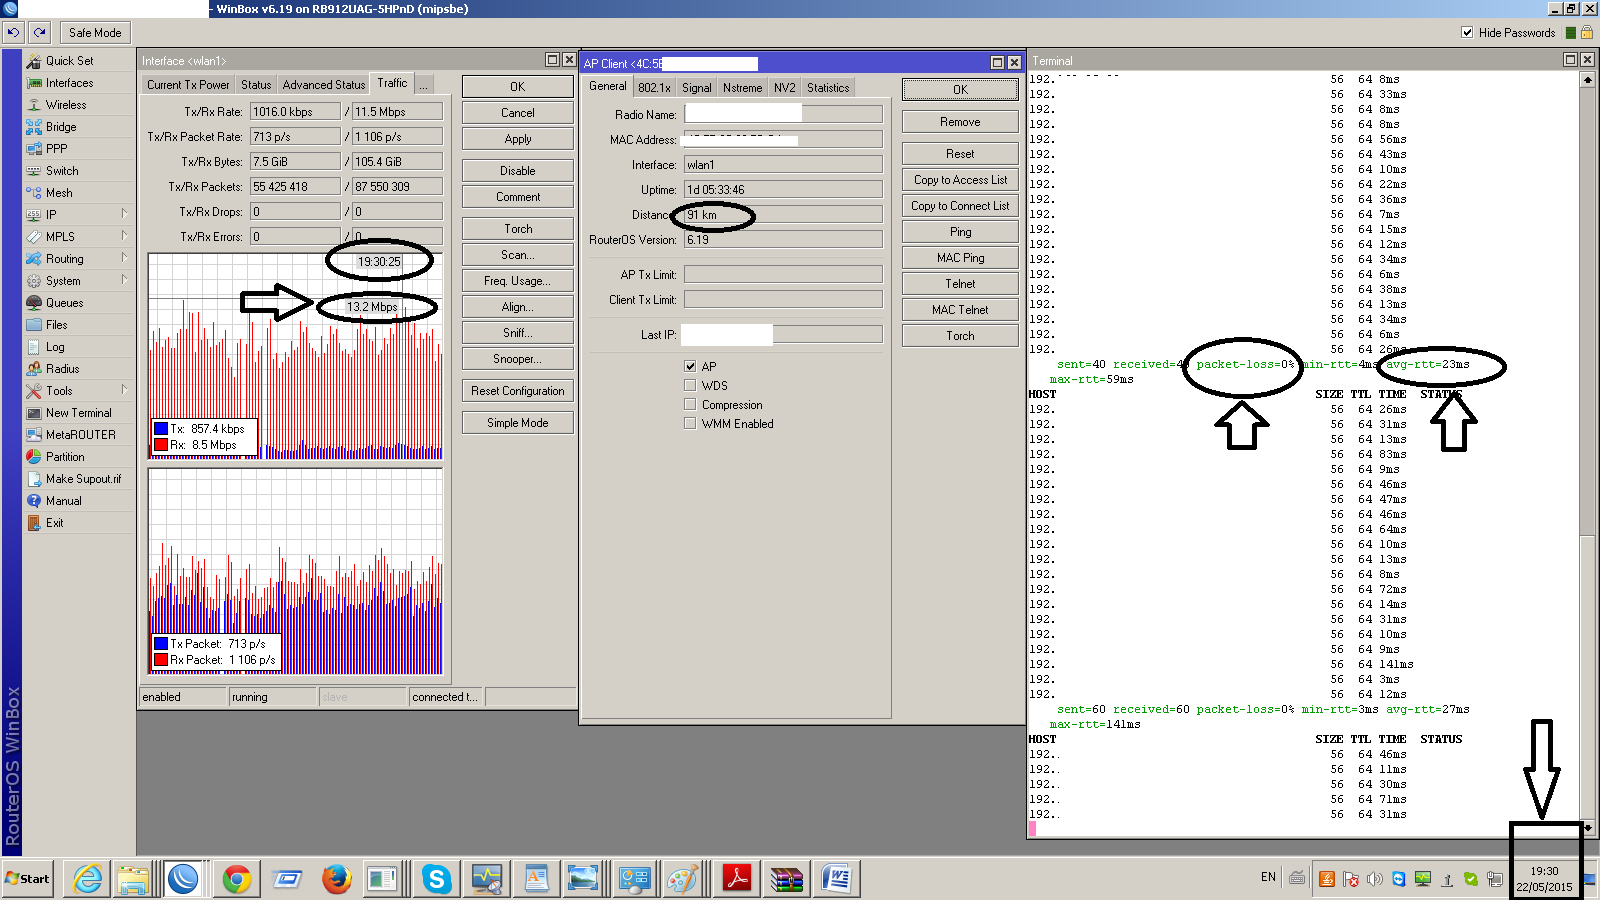Click the Undo arrow in toolbar
Viewport: 1600px width, 900px height.
(x=13, y=33)
